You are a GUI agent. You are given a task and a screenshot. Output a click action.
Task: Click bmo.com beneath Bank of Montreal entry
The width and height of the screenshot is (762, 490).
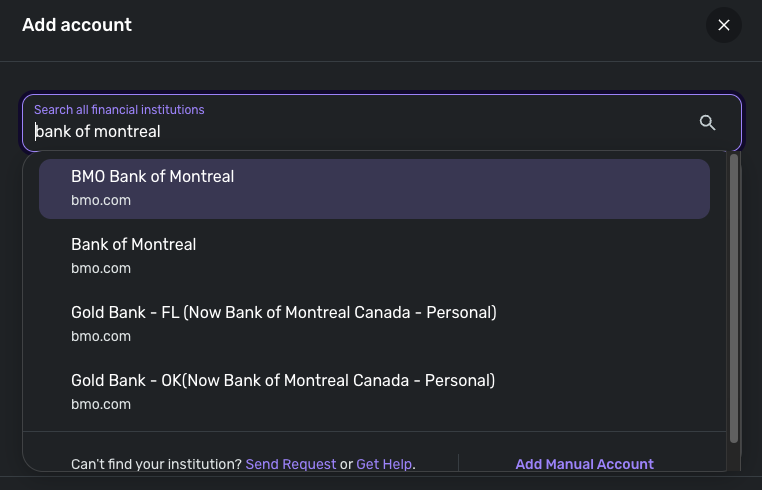[x=101, y=268]
